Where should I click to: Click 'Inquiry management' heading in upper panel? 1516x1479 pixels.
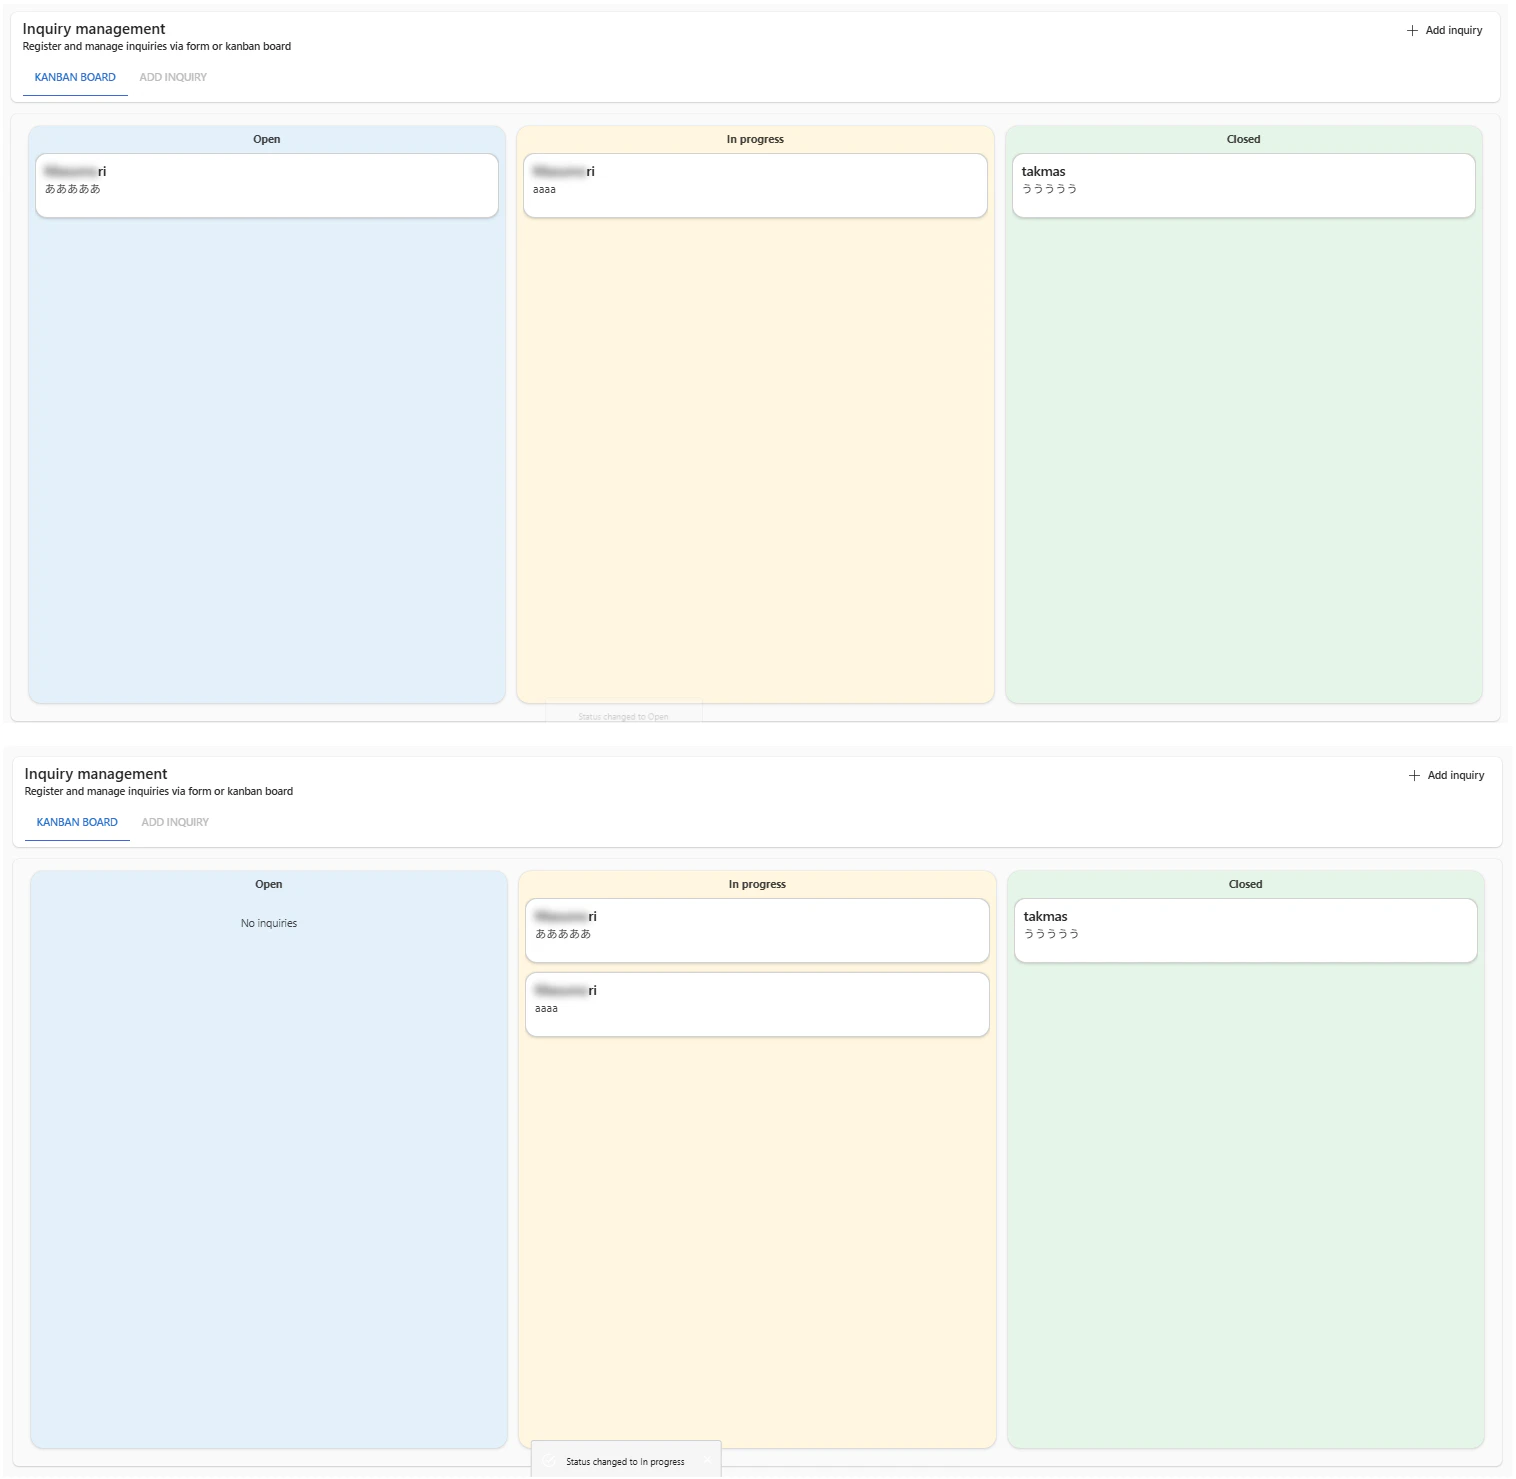[94, 29]
